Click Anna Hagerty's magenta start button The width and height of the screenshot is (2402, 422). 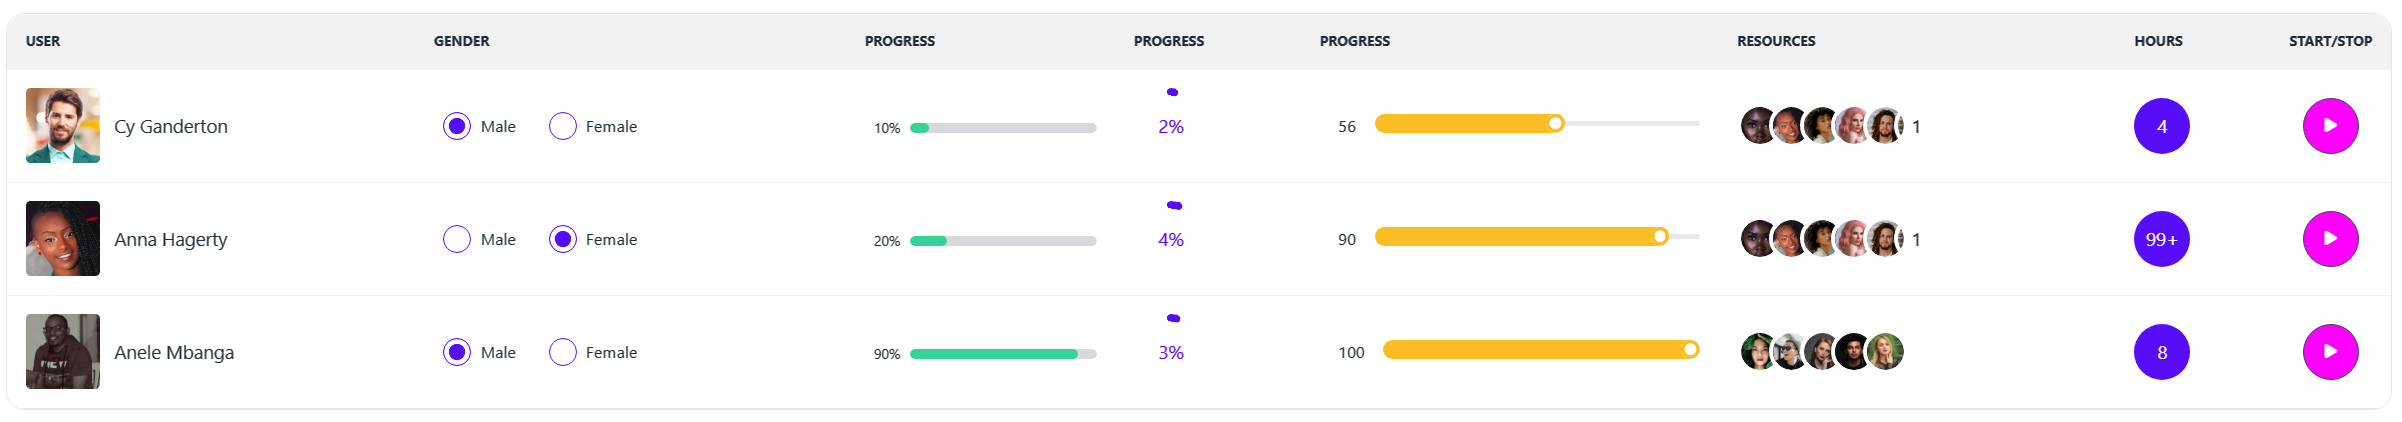tap(2330, 239)
